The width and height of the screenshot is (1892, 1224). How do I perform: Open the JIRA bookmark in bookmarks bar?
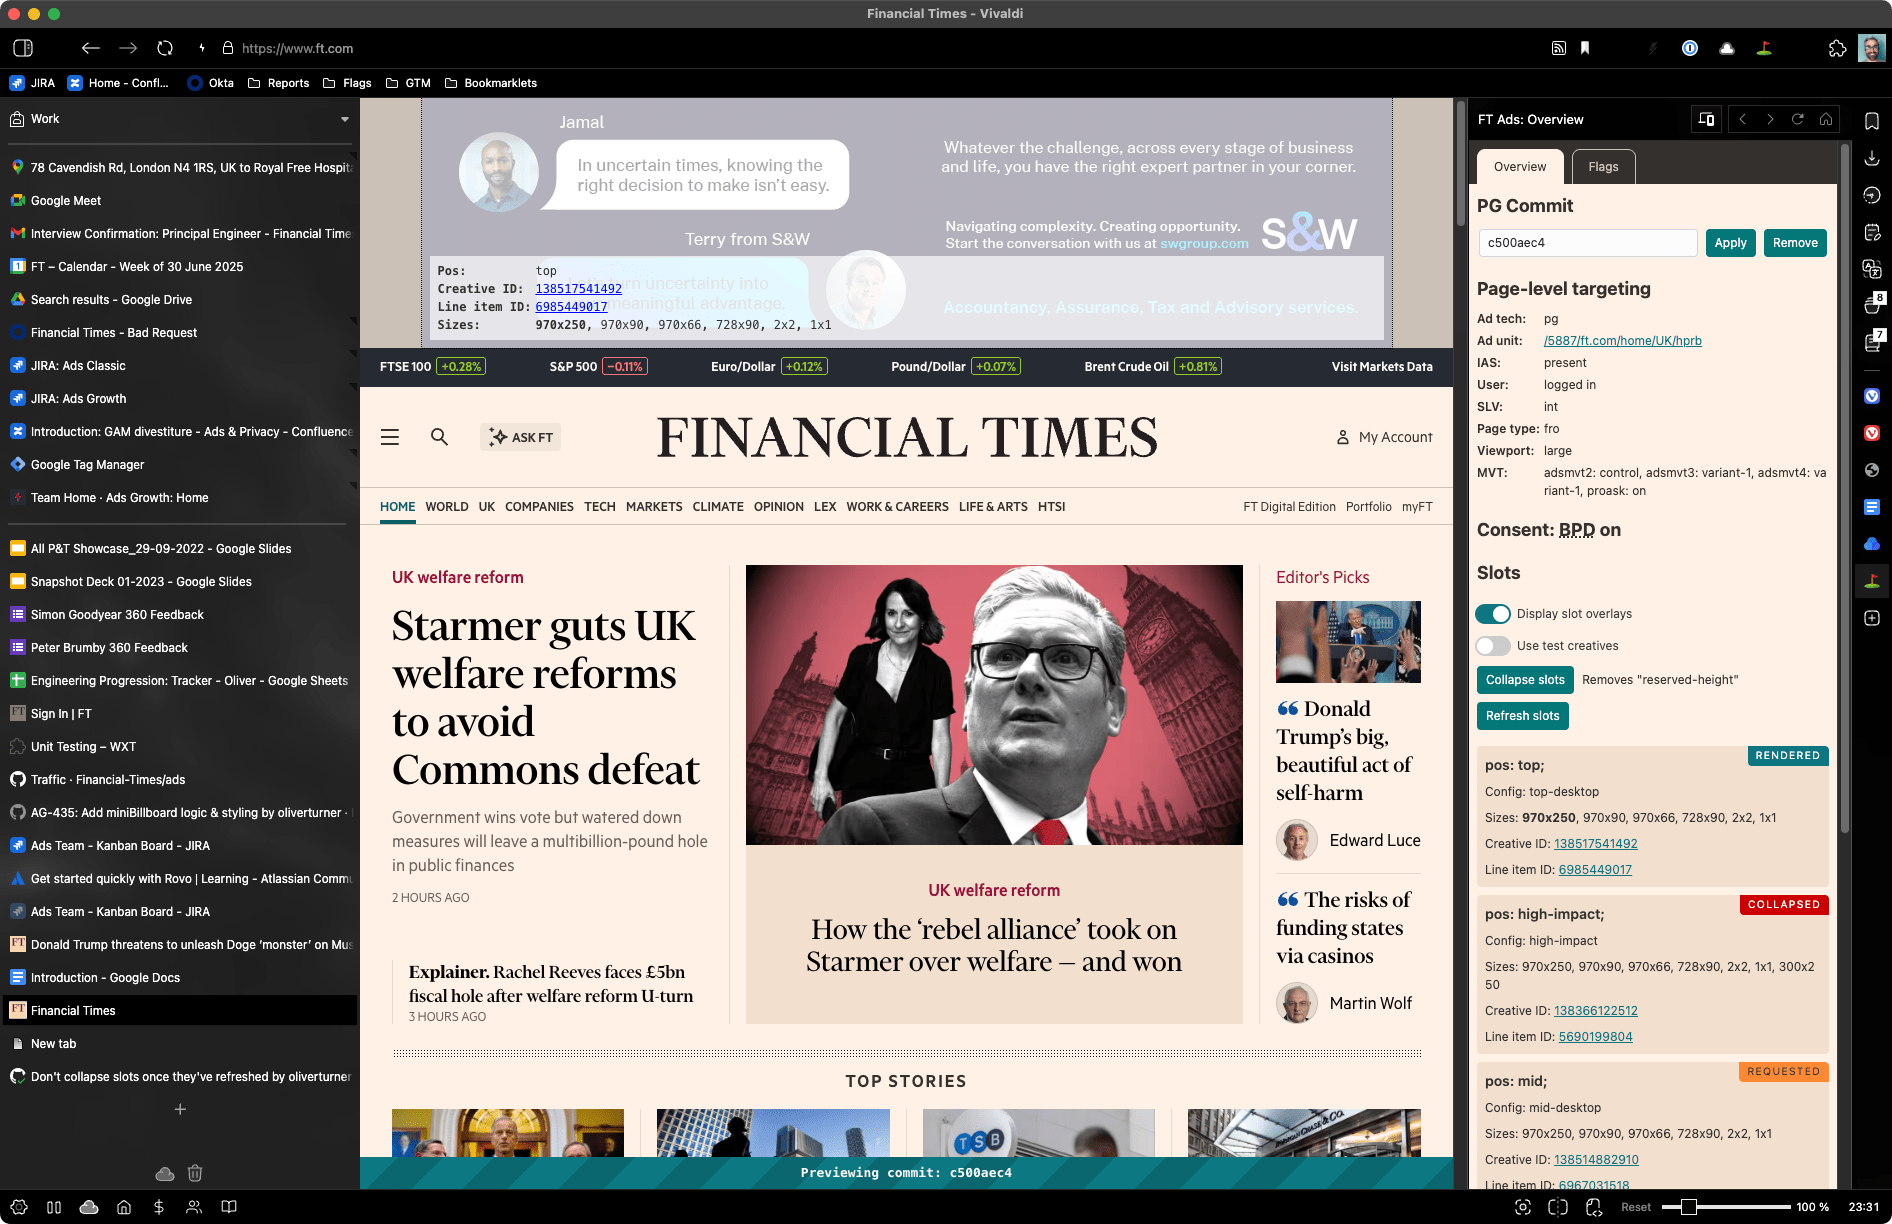pyautogui.click(x=32, y=83)
